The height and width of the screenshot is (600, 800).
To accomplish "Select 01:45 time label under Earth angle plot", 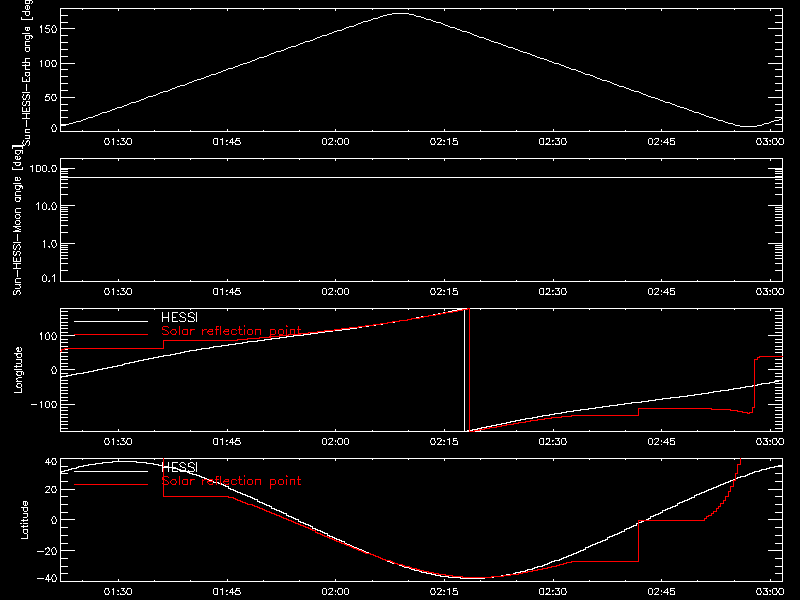I will pyautogui.click(x=227, y=141).
